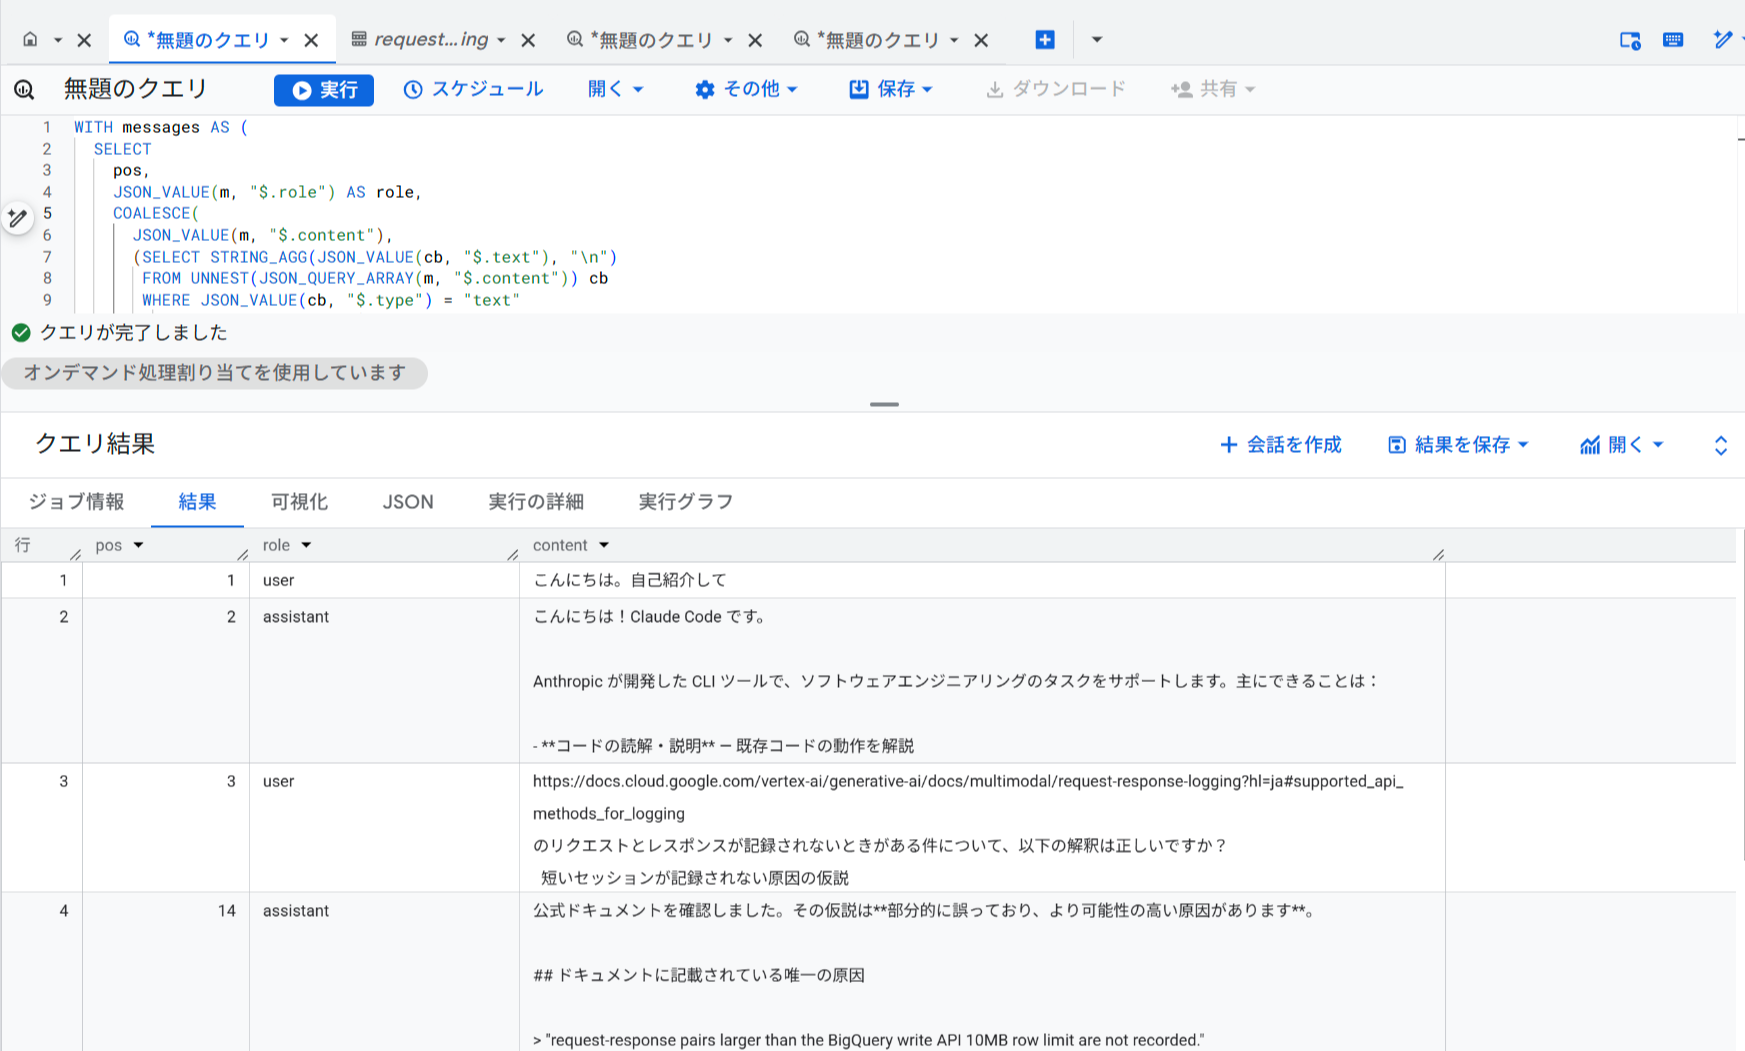Click the keyboard shortcuts icon
Viewport: 1745px width, 1051px height.
[1673, 39]
